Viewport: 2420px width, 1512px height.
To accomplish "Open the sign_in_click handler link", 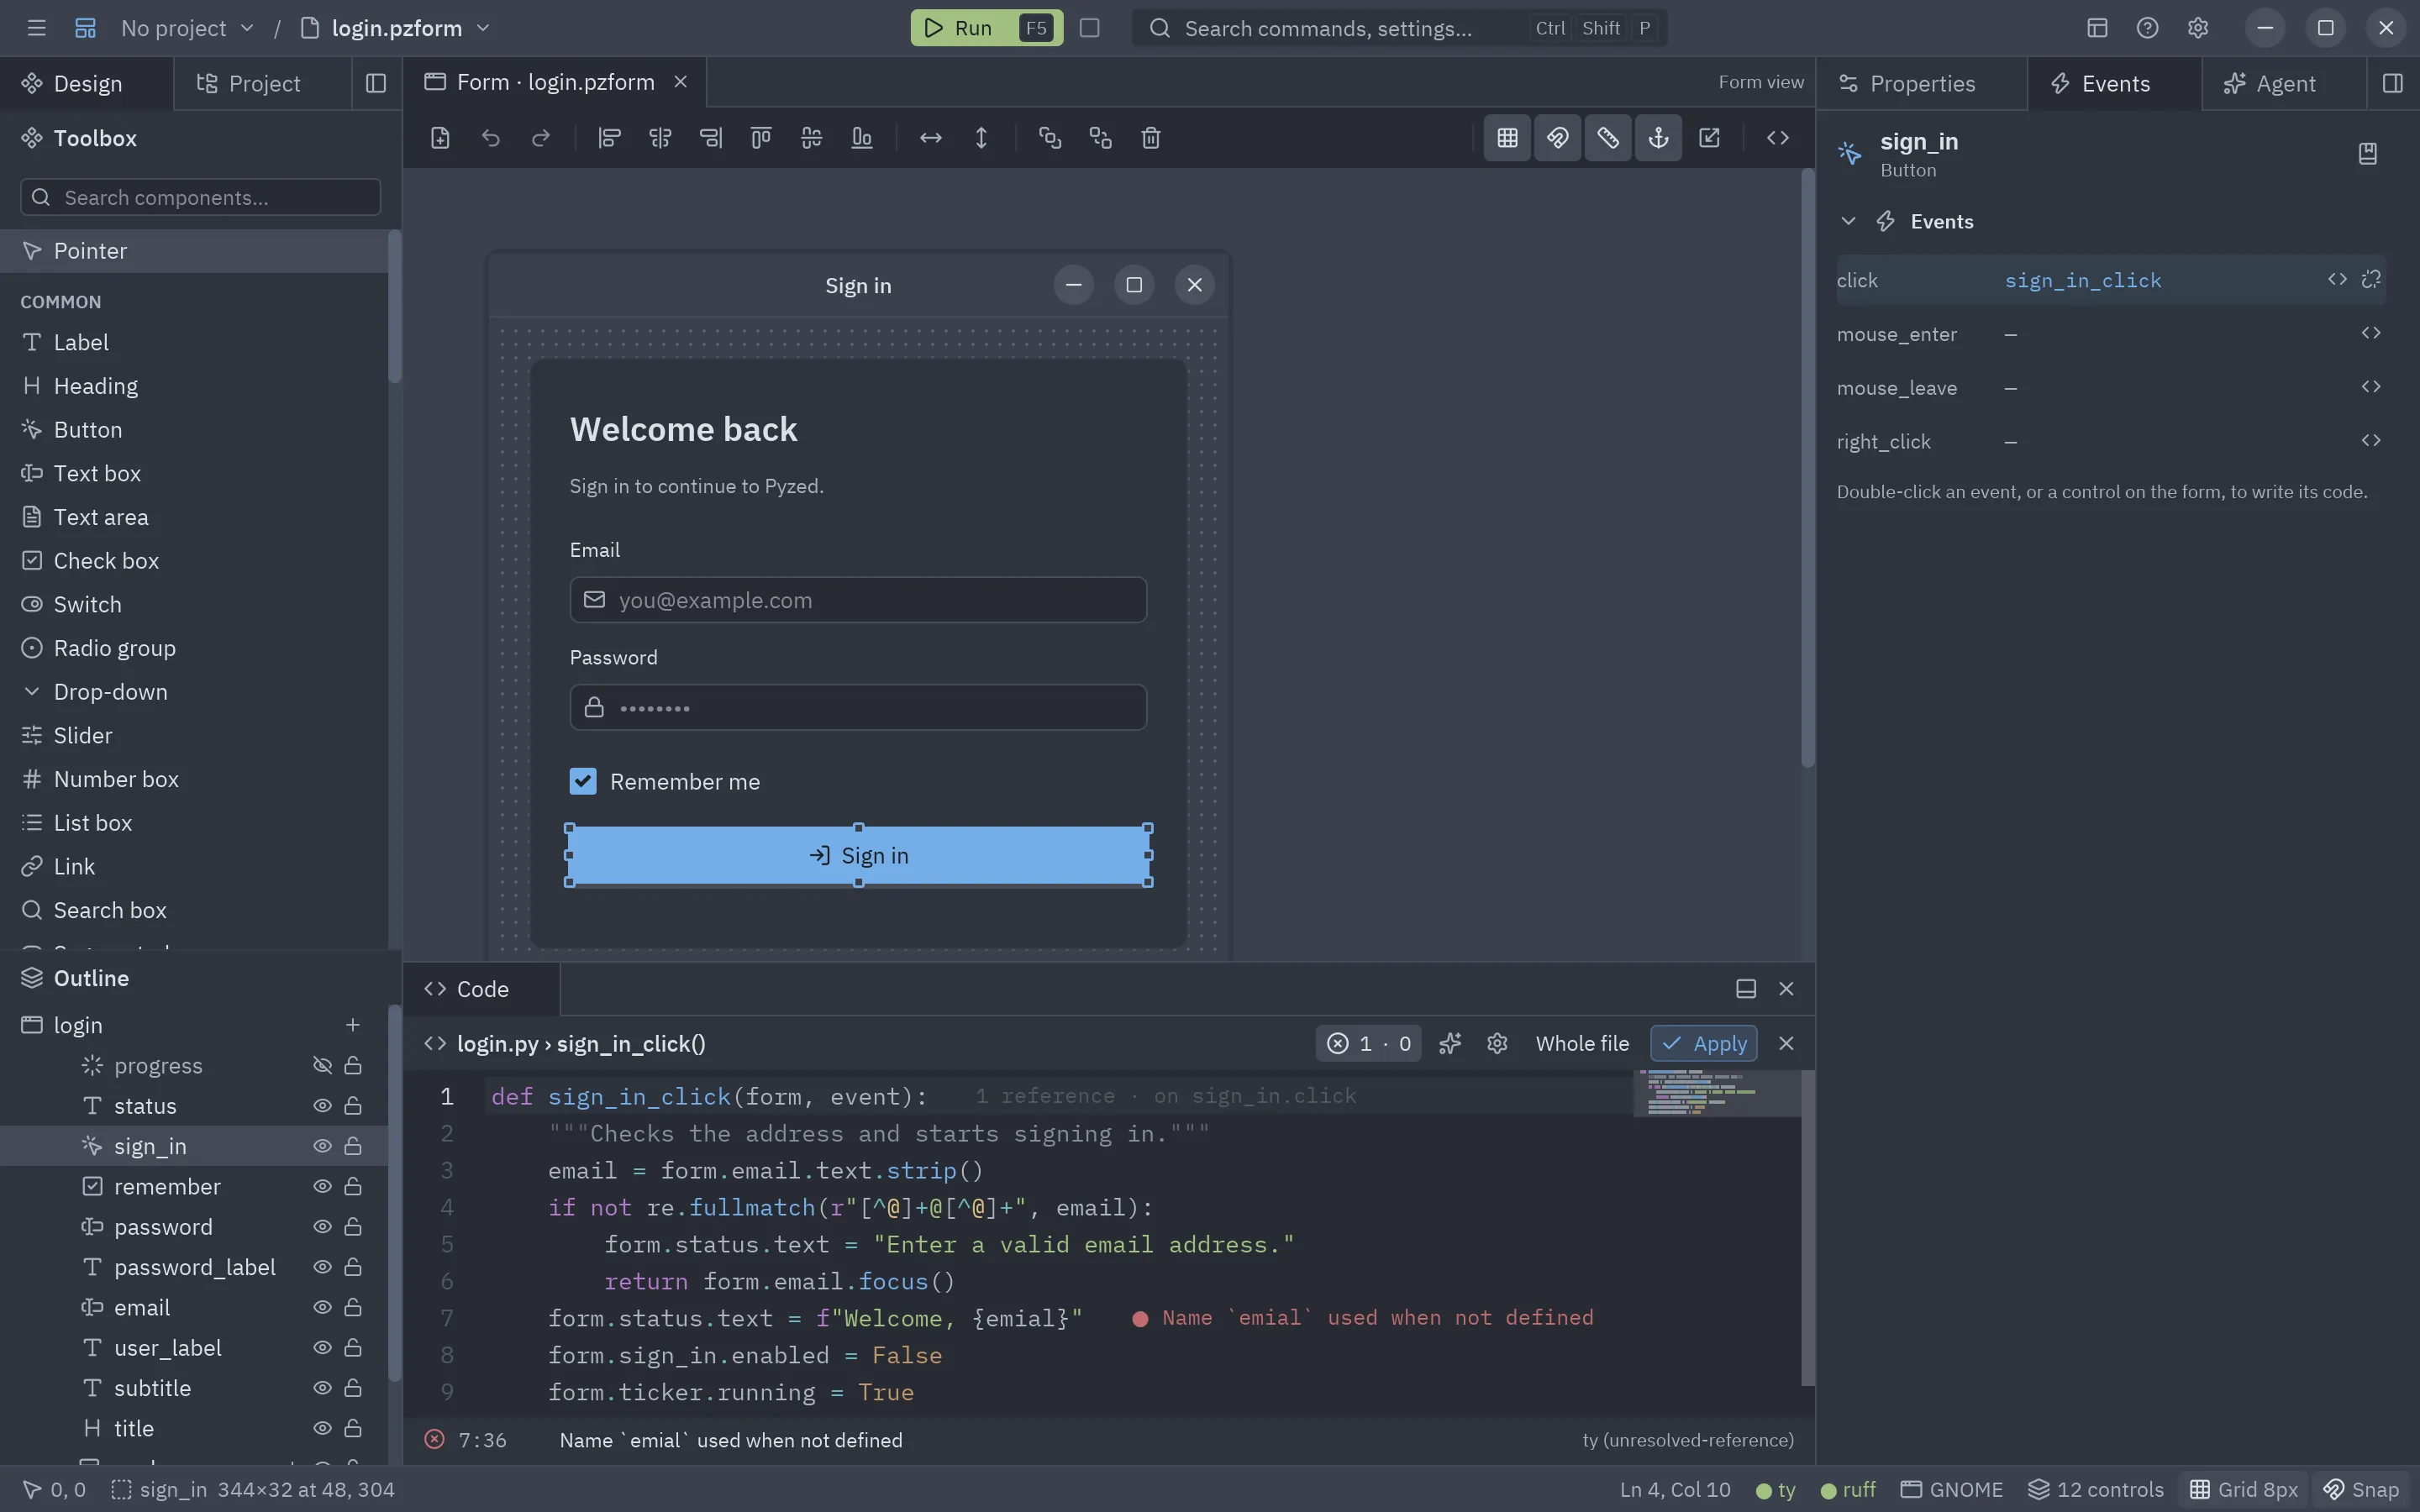I will (x=2082, y=281).
